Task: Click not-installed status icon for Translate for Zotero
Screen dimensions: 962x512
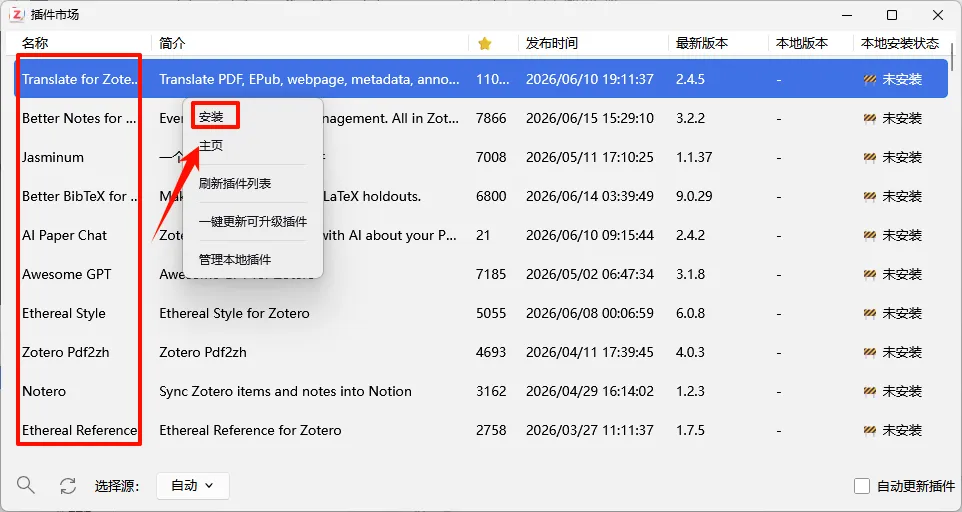Action: [869, 79]
